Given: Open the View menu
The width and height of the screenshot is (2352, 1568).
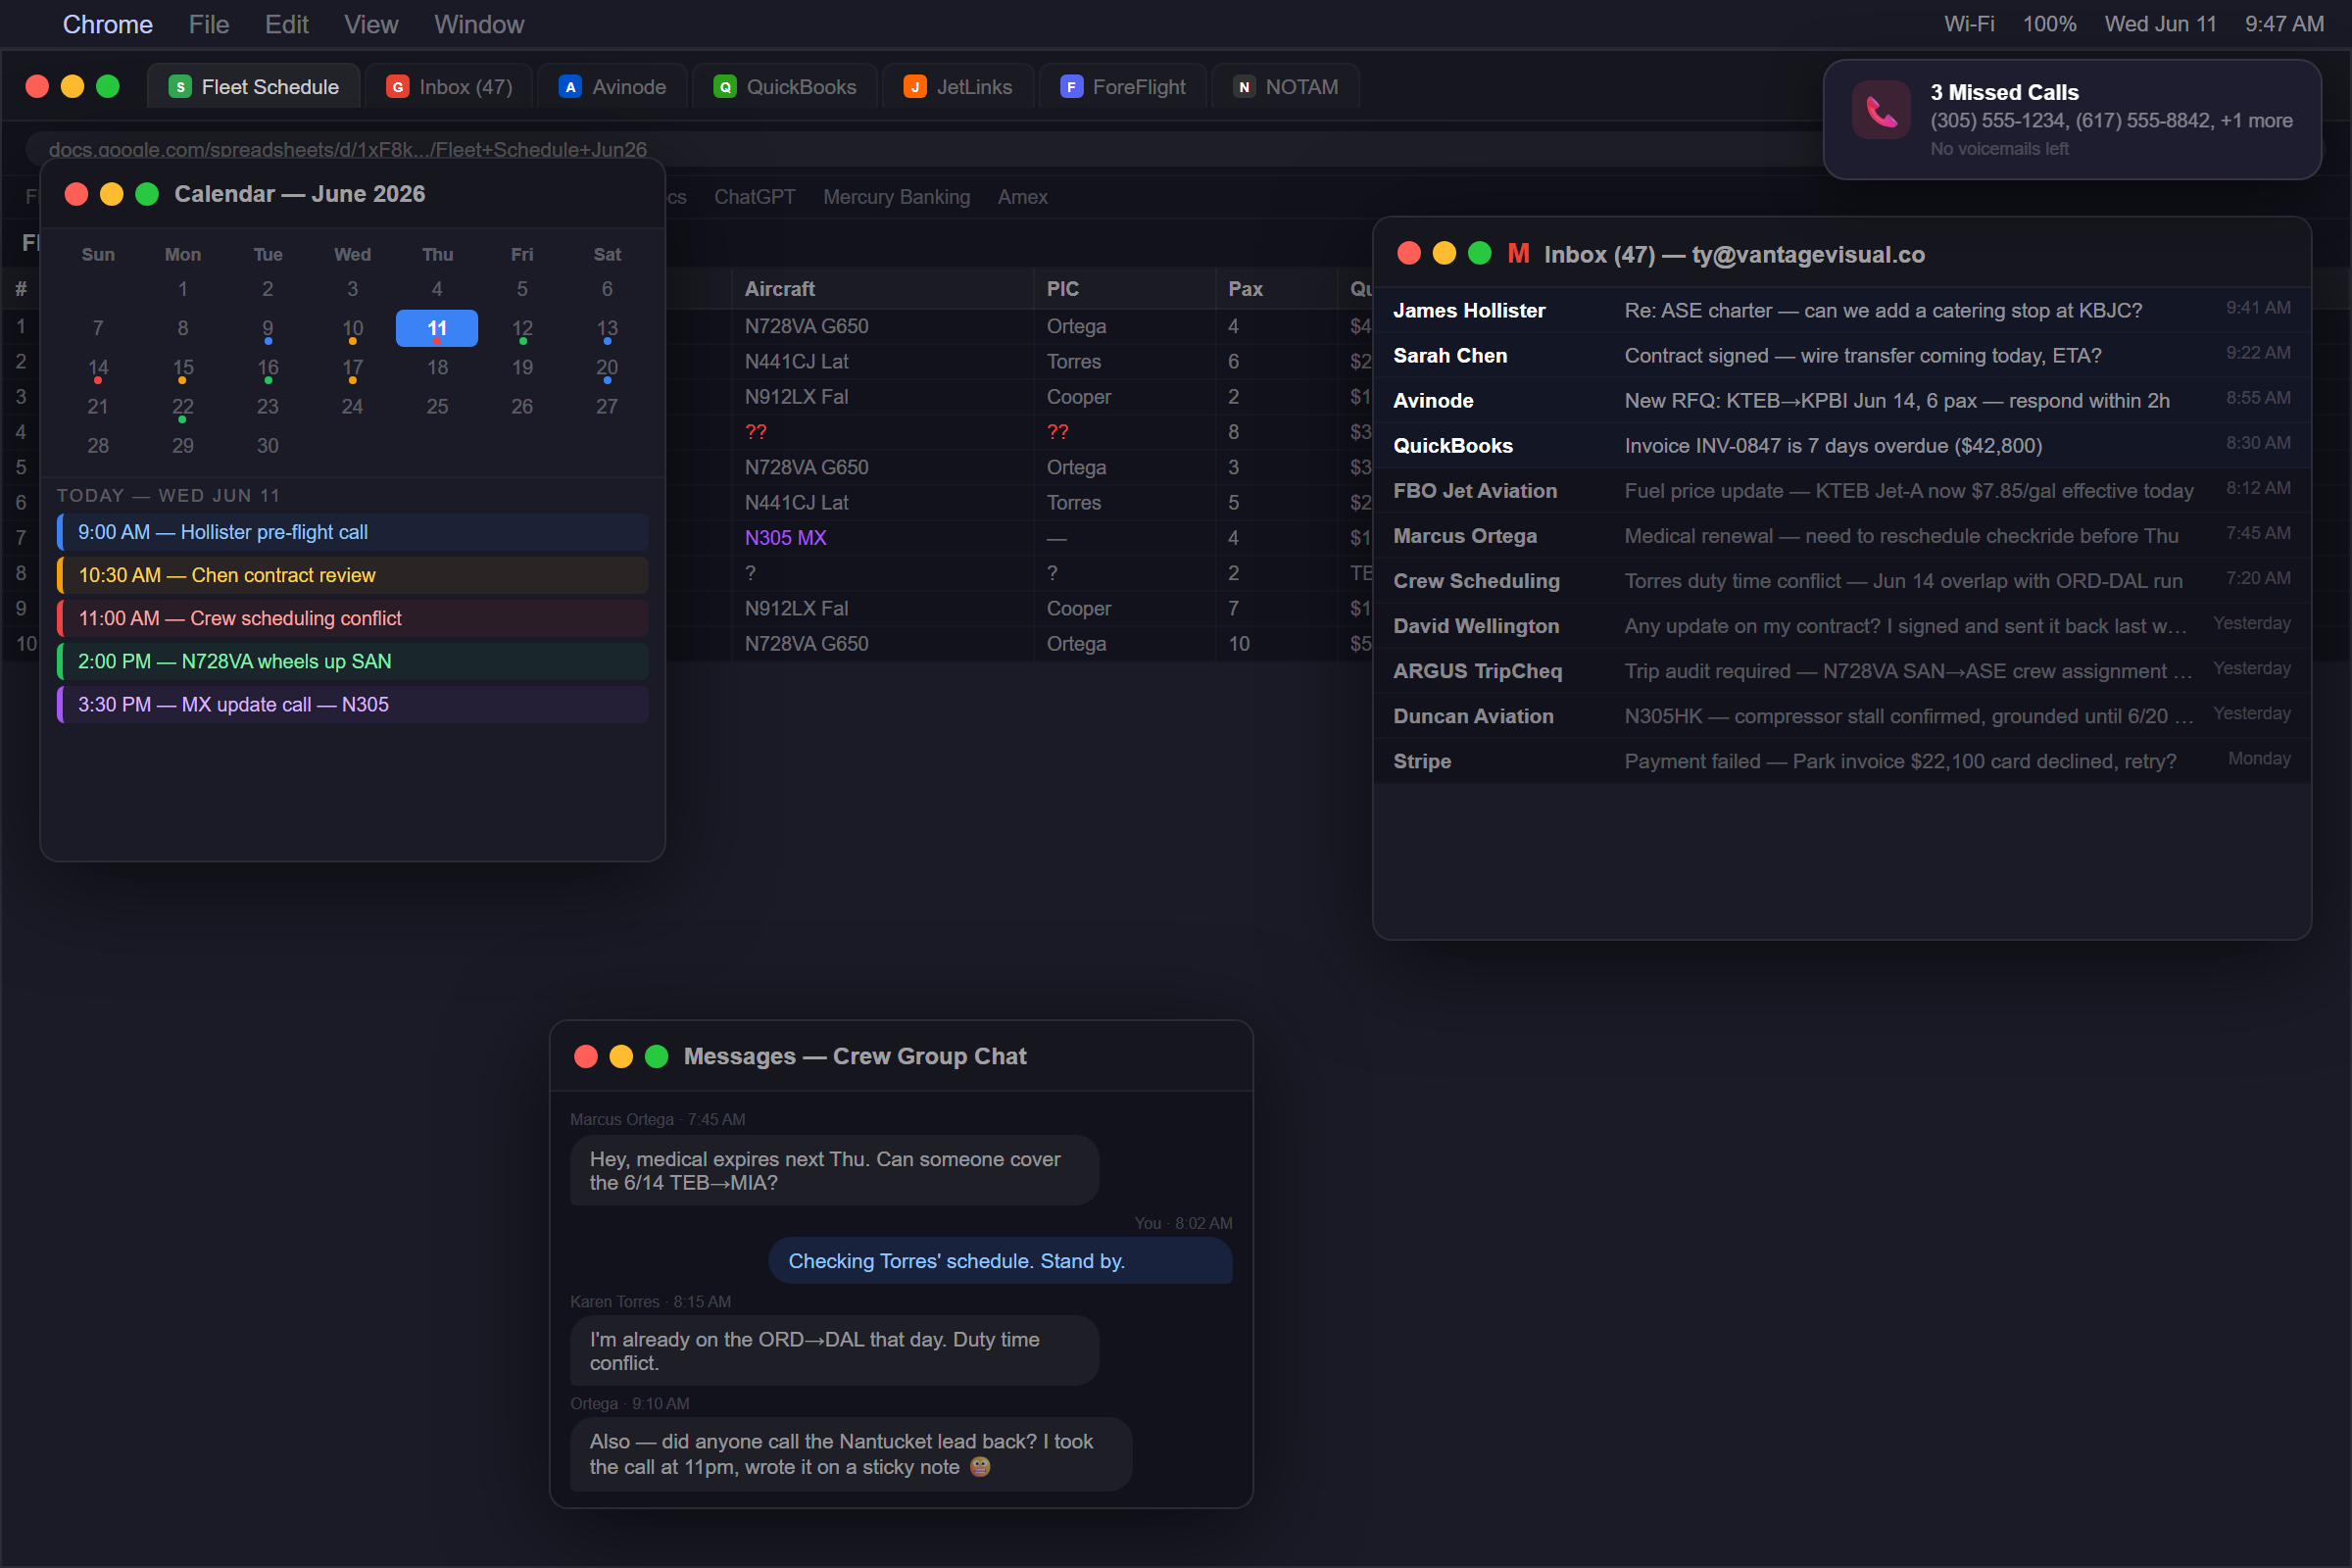Looking at the screenshot, I should [x=371, y=24].
